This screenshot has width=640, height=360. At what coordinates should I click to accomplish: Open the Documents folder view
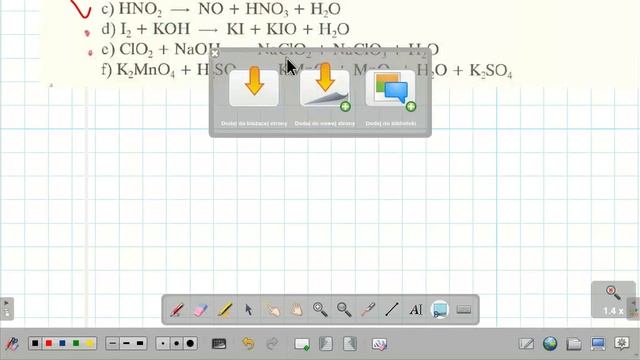[574, 344]
